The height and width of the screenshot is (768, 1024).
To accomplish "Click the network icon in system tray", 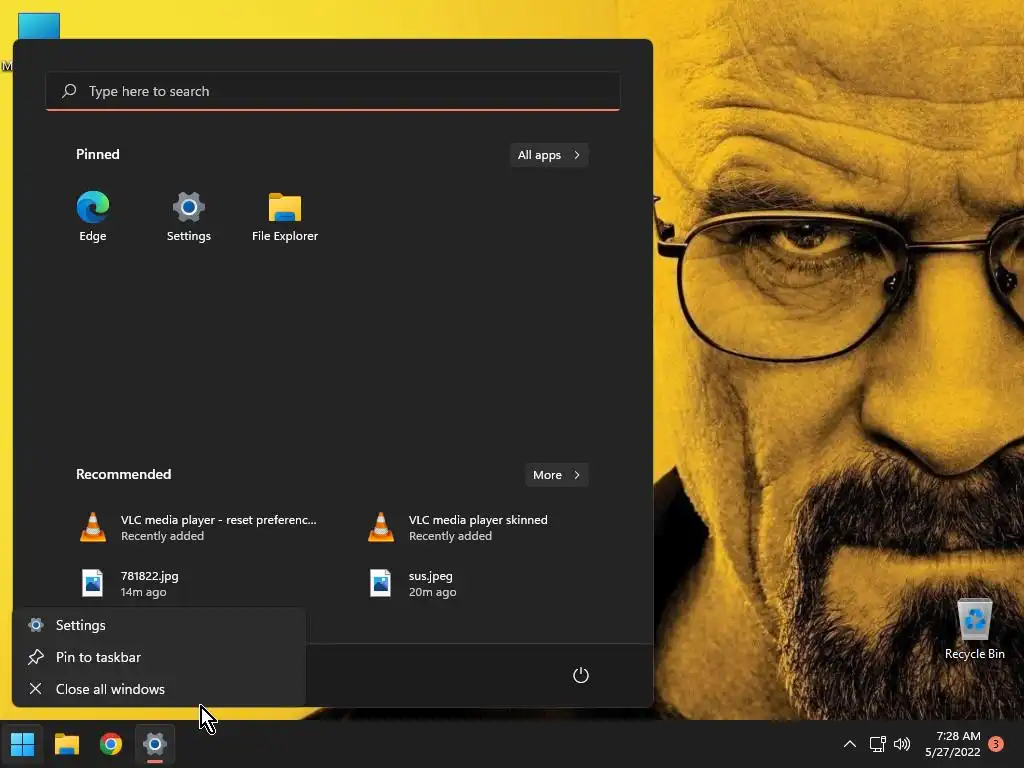I will (x=877, y=744).
